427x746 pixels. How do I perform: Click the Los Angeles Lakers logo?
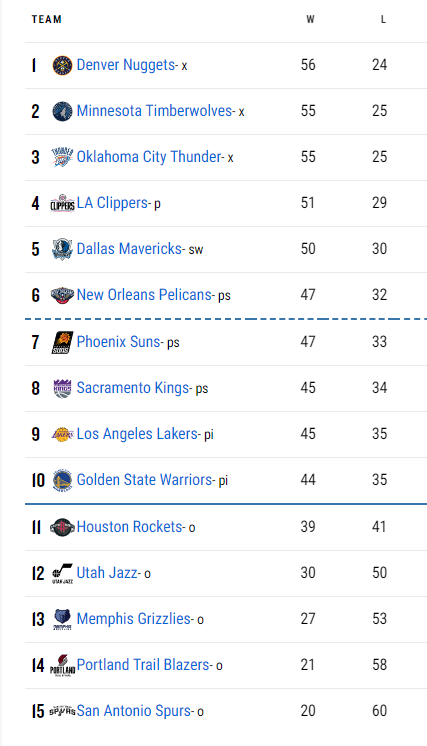click(x=62, y=434)
